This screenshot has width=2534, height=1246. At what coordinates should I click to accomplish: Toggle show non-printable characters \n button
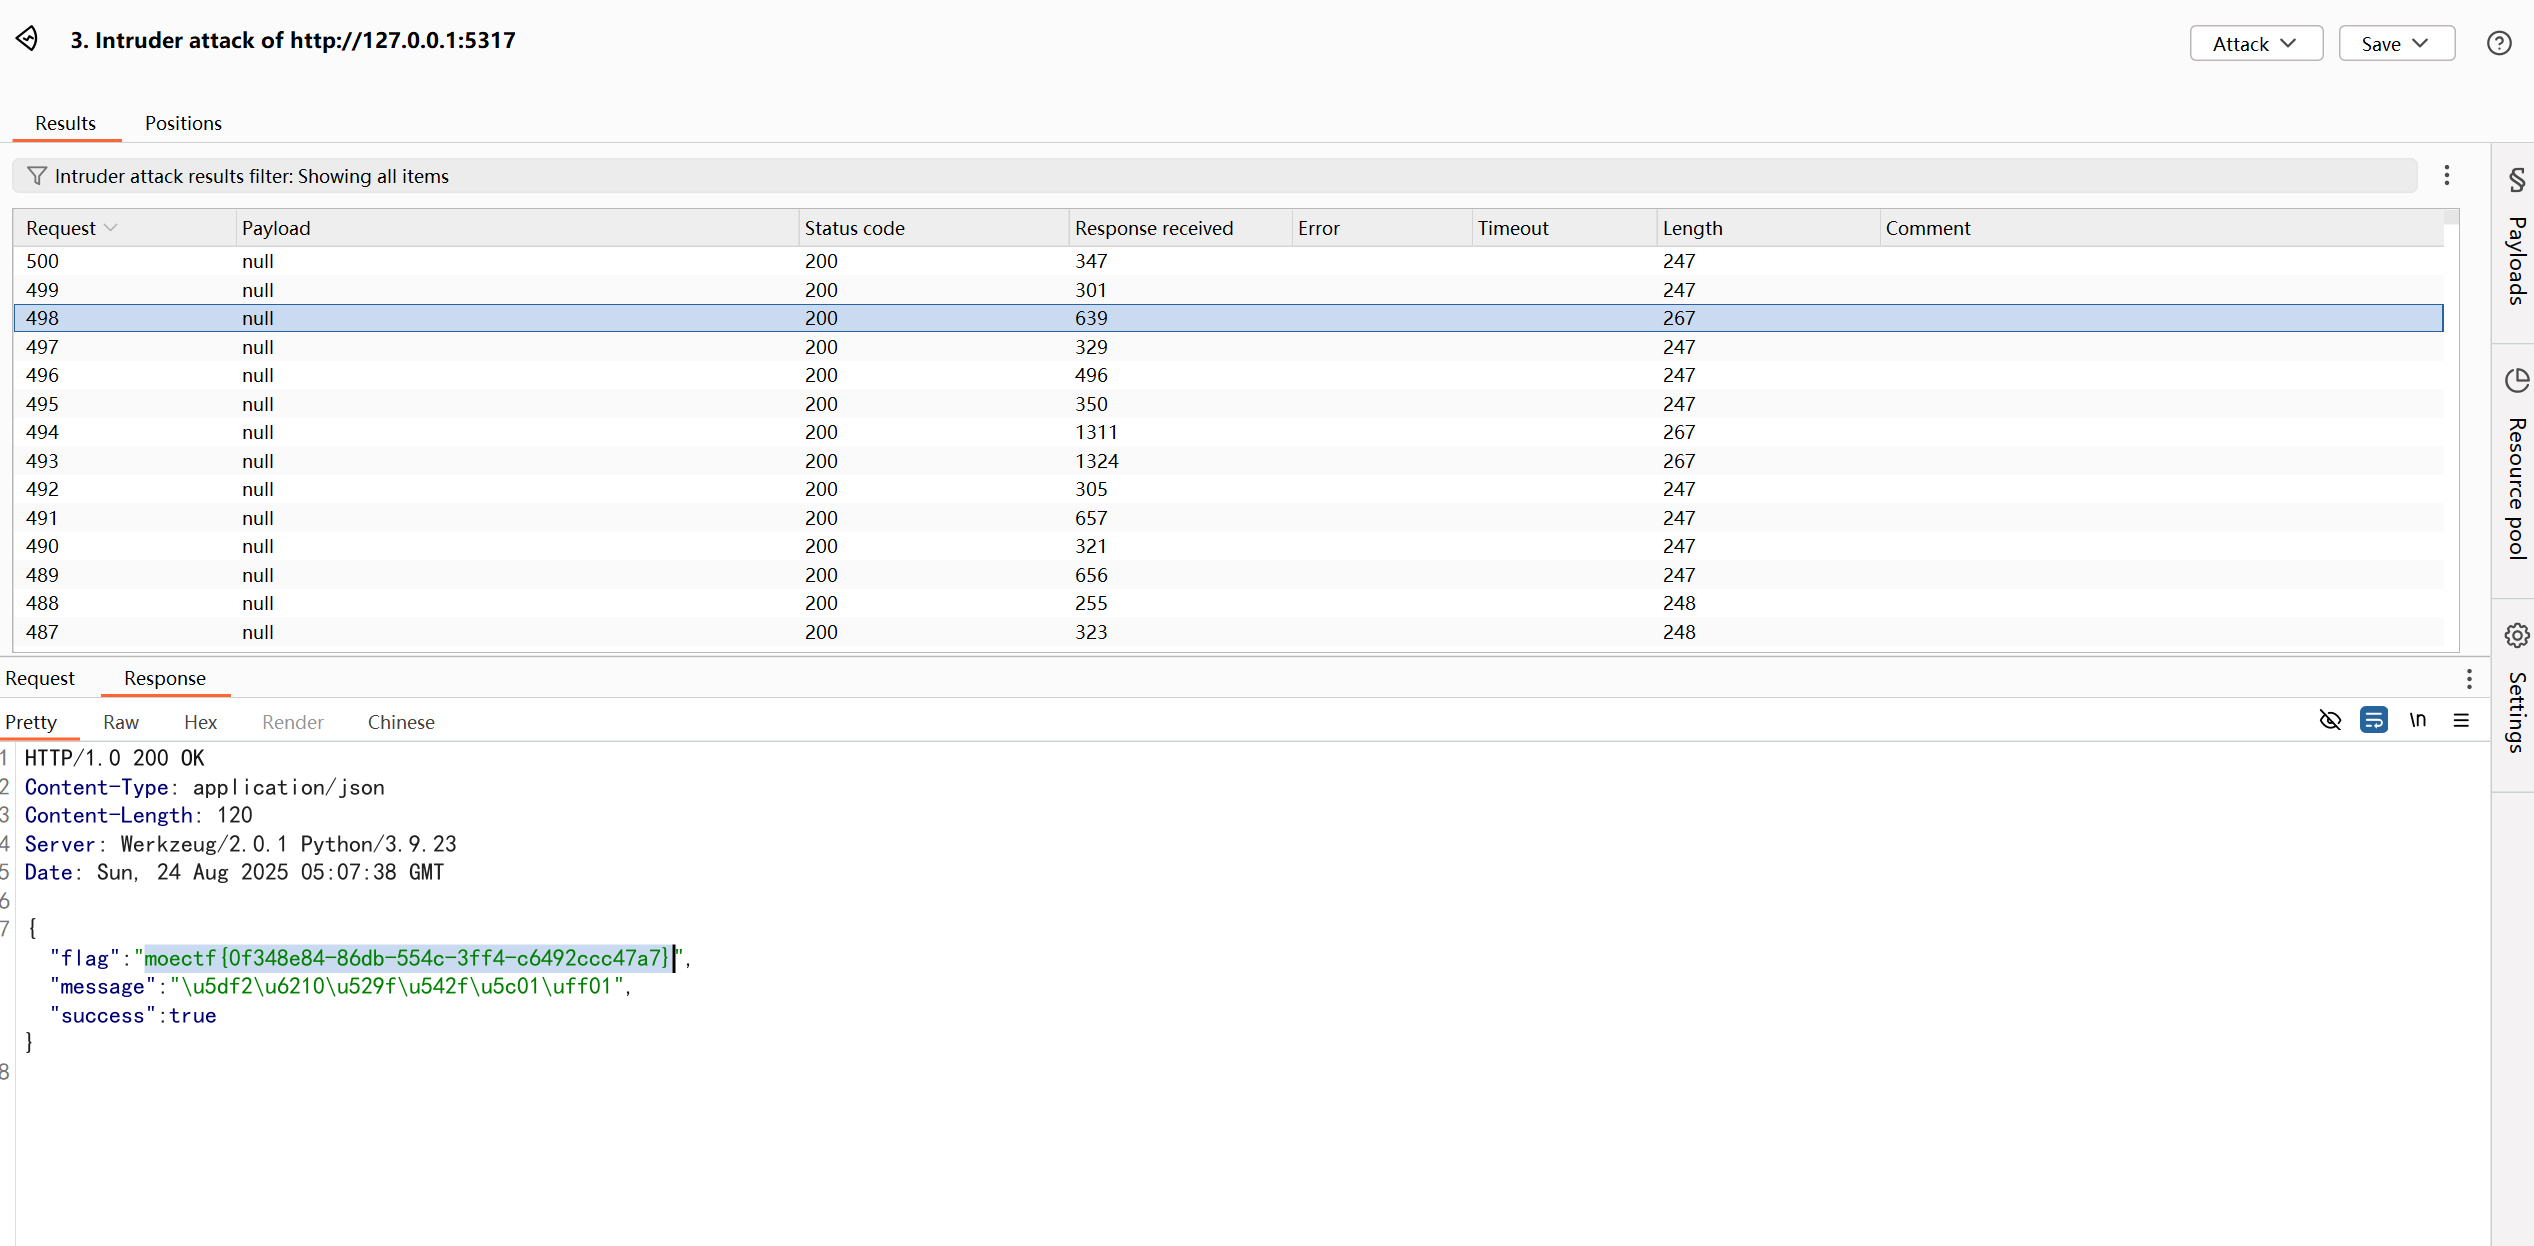[2417, 720]
